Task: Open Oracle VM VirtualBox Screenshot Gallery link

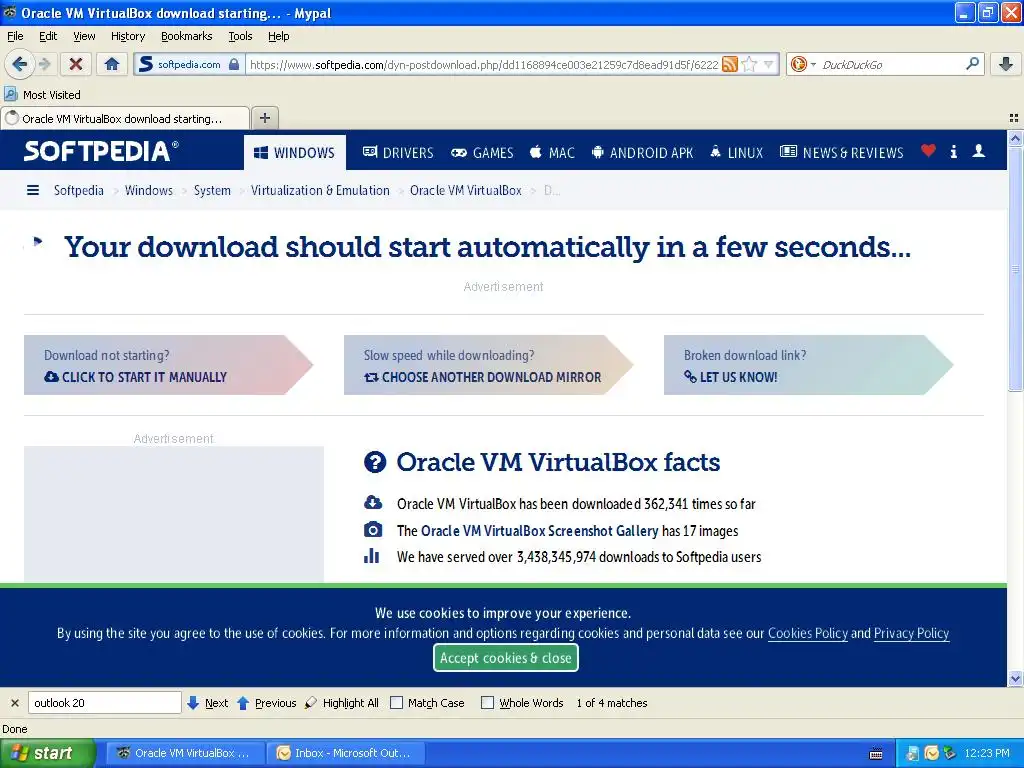Action: coord(539,531)
